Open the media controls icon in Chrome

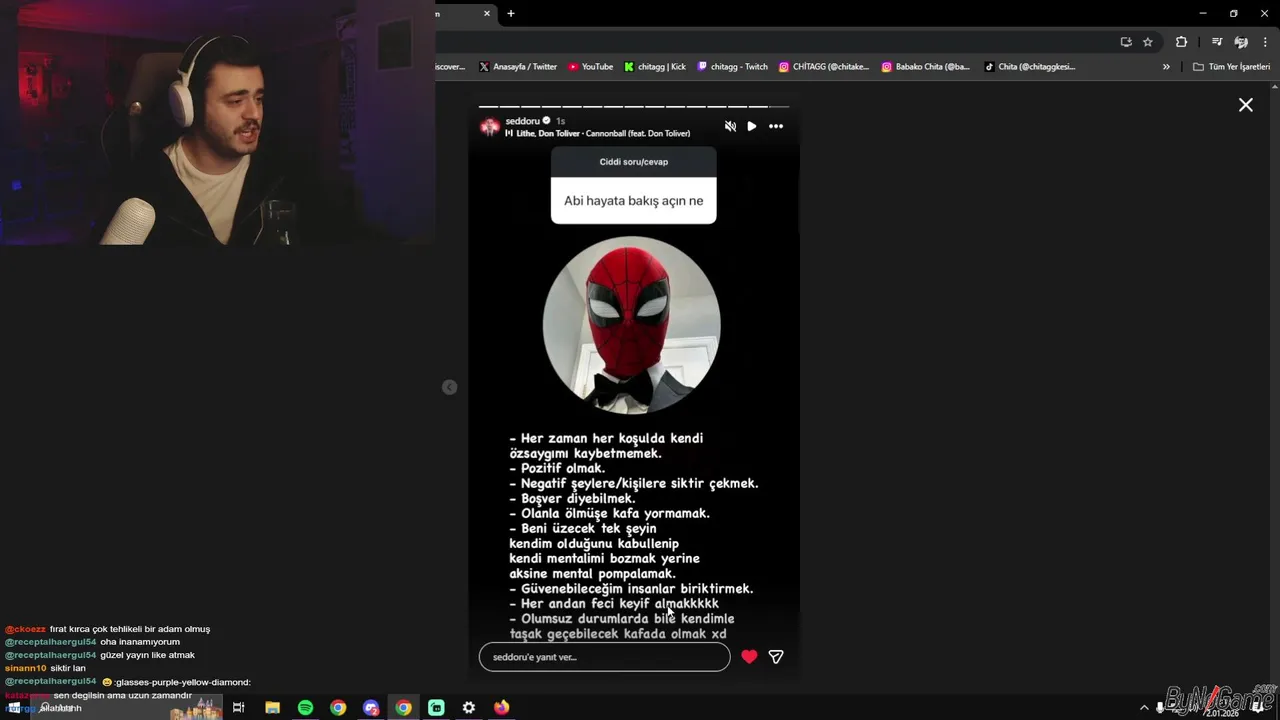(1217, 42)
